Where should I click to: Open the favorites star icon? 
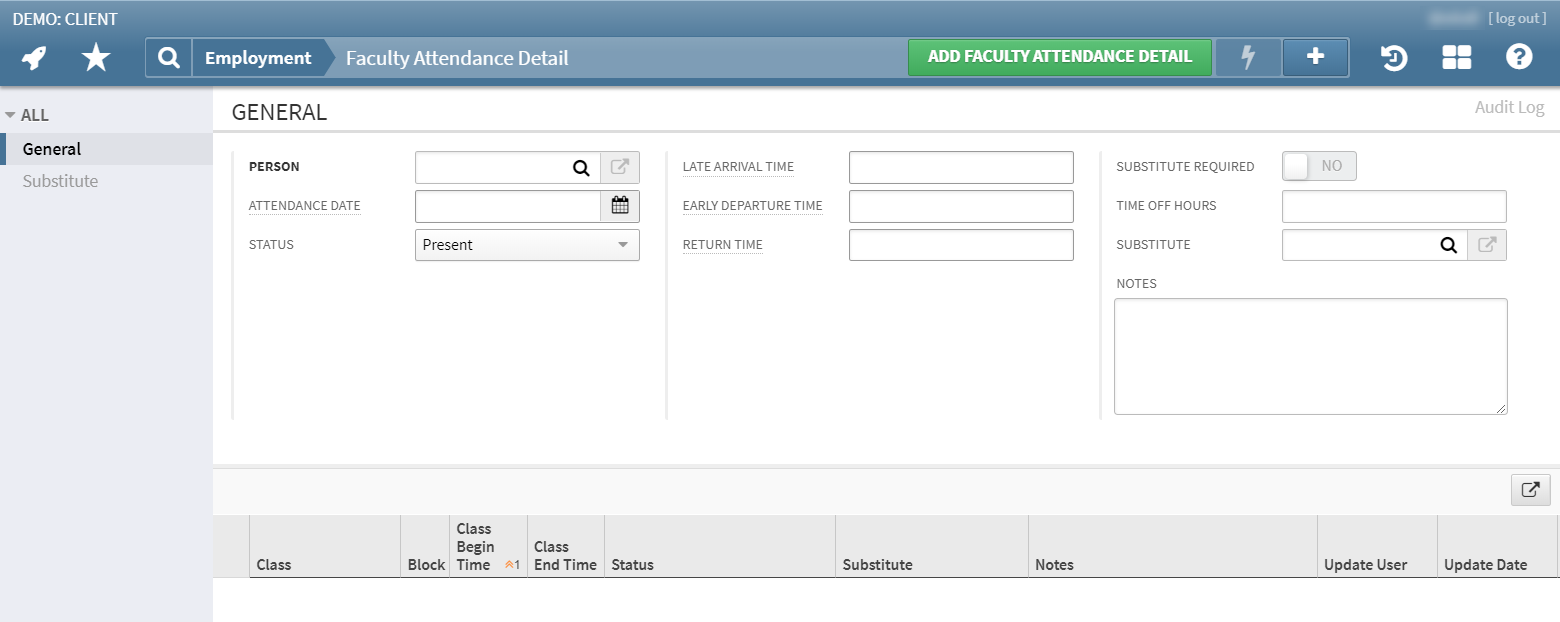tap(96, 57)
